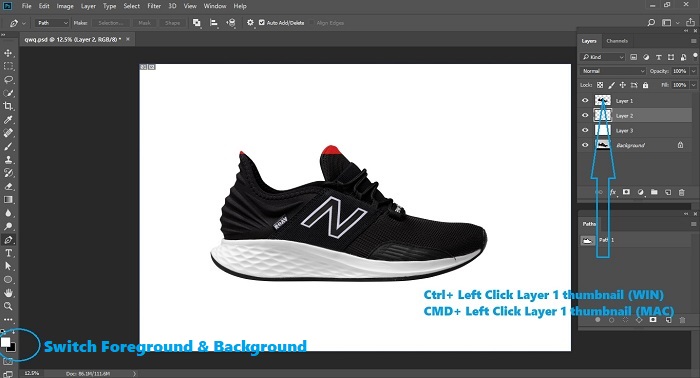Open the Search icon in options bar
The height and width of the screenshot is (378, 700).
coord(651,23)
